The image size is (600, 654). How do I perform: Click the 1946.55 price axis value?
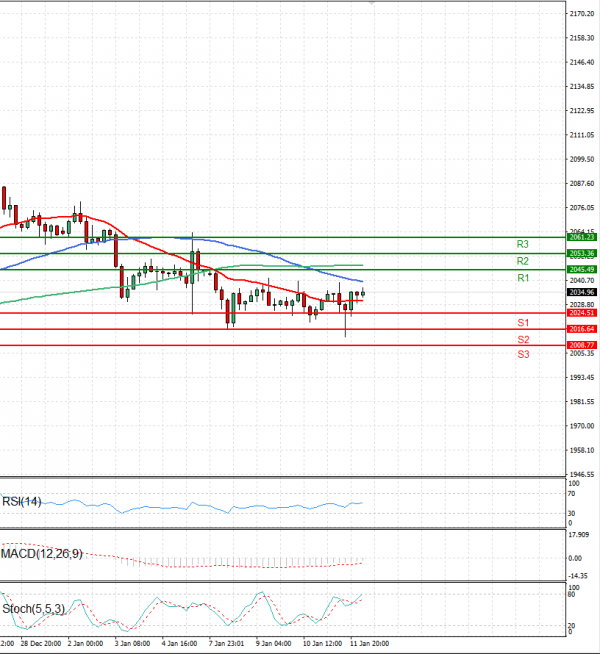click(x=582, y=475)
